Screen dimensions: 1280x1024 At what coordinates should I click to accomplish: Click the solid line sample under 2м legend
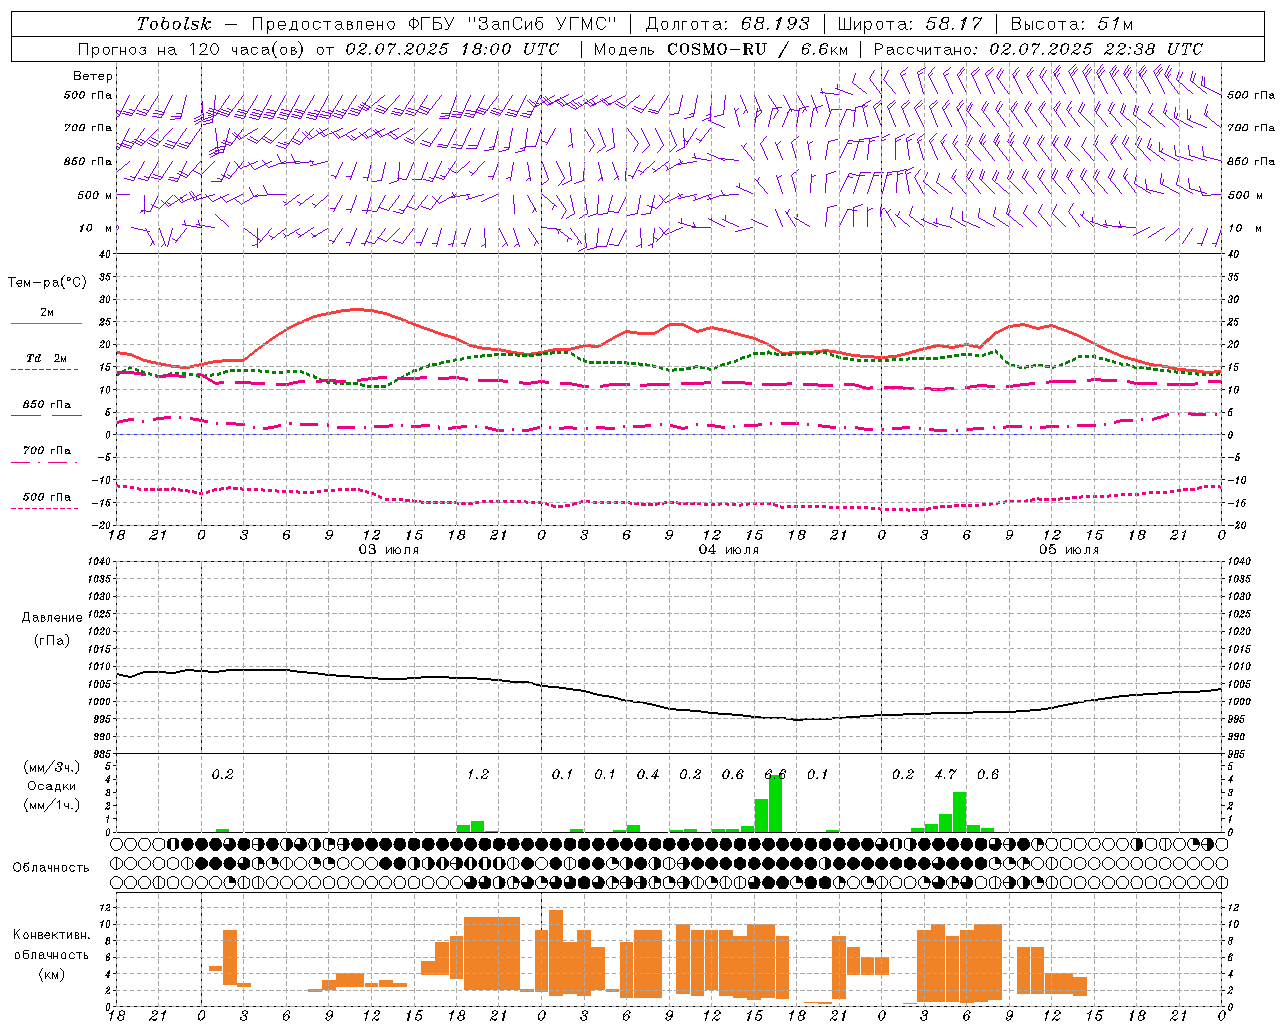pos(46,323)
